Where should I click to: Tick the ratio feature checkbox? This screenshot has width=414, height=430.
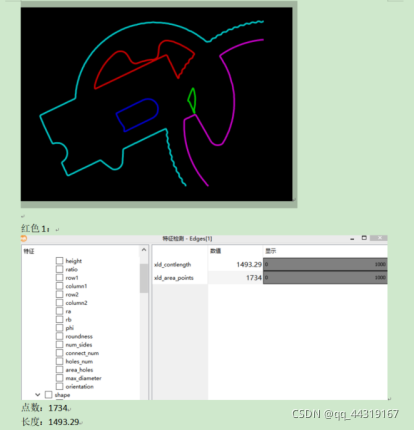coord(59,269)
